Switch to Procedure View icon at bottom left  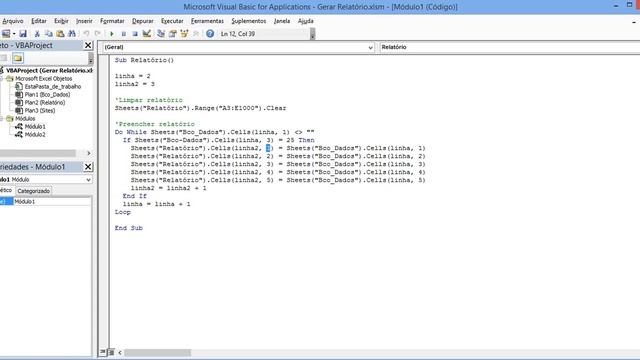point(102,352)
